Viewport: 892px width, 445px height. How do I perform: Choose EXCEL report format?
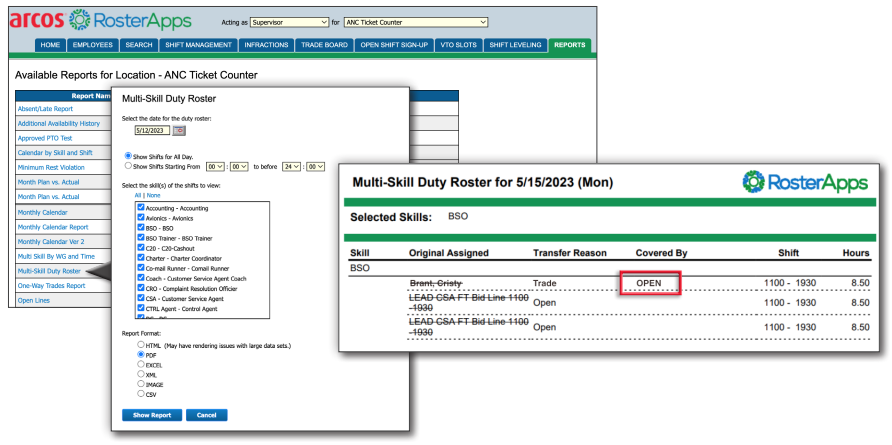point(141,364)
